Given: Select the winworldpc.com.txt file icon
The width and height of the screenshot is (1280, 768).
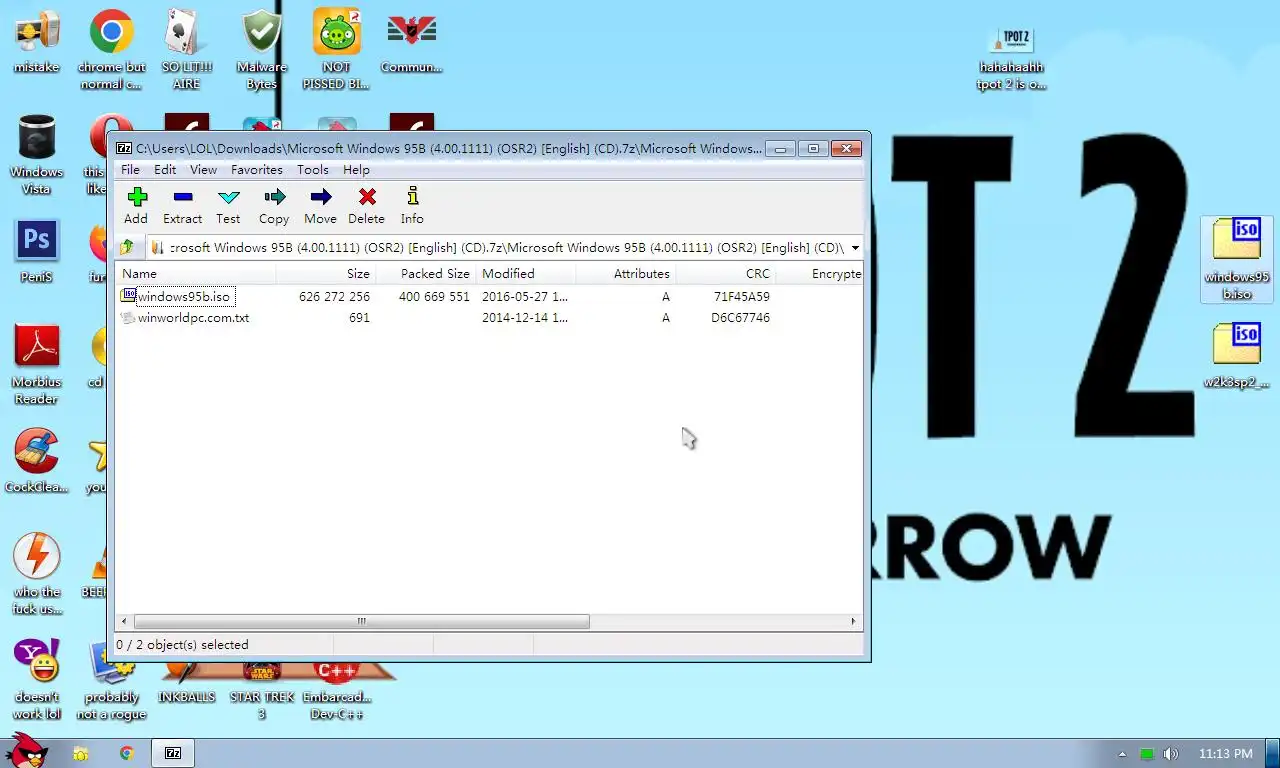Looking at the screenshot, I should click(128, 318).
